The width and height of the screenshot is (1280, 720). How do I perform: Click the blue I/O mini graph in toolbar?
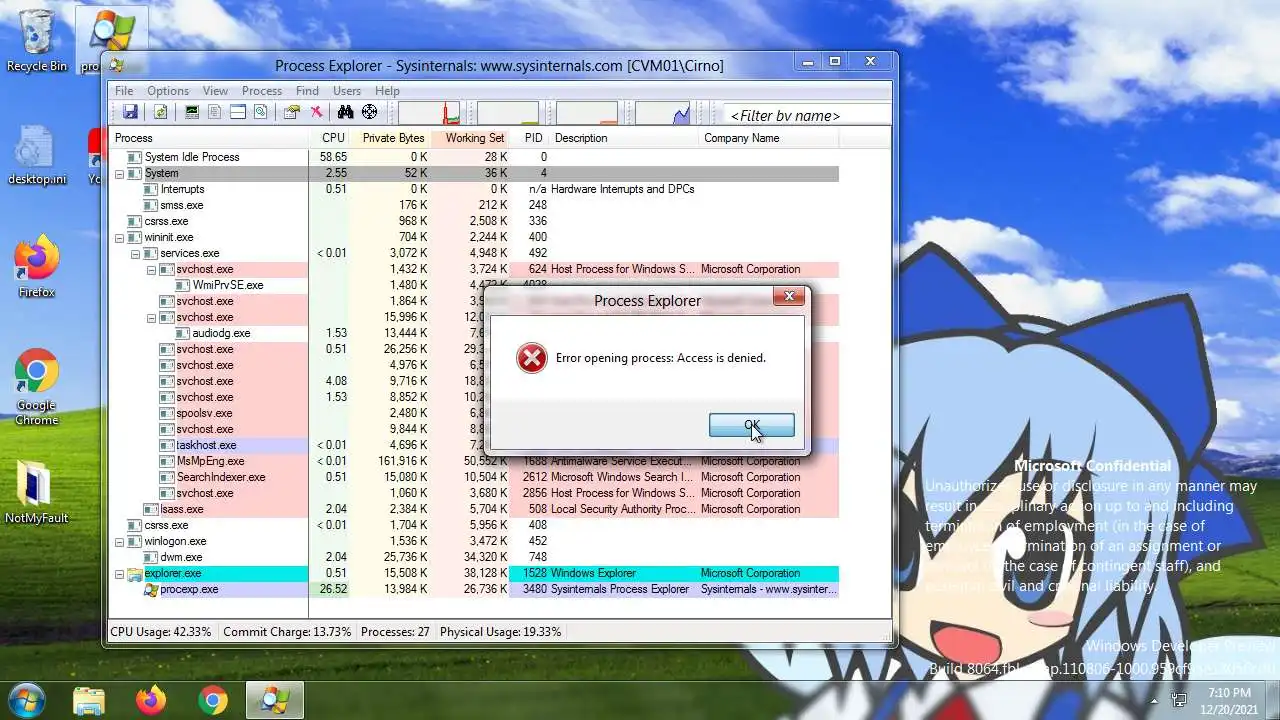663,112
